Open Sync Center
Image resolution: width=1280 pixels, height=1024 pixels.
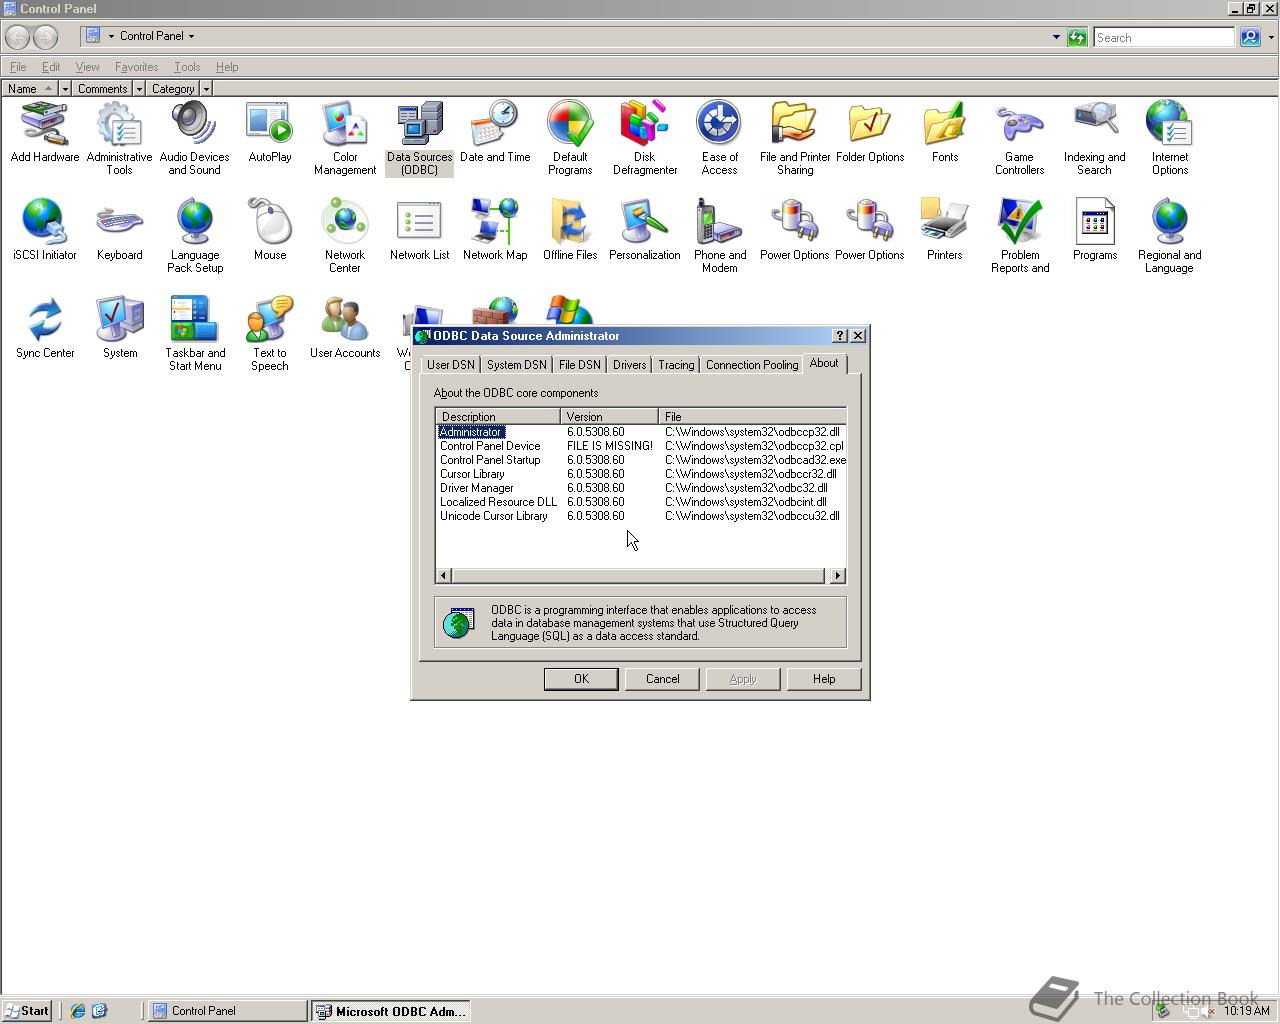point(45,328)
